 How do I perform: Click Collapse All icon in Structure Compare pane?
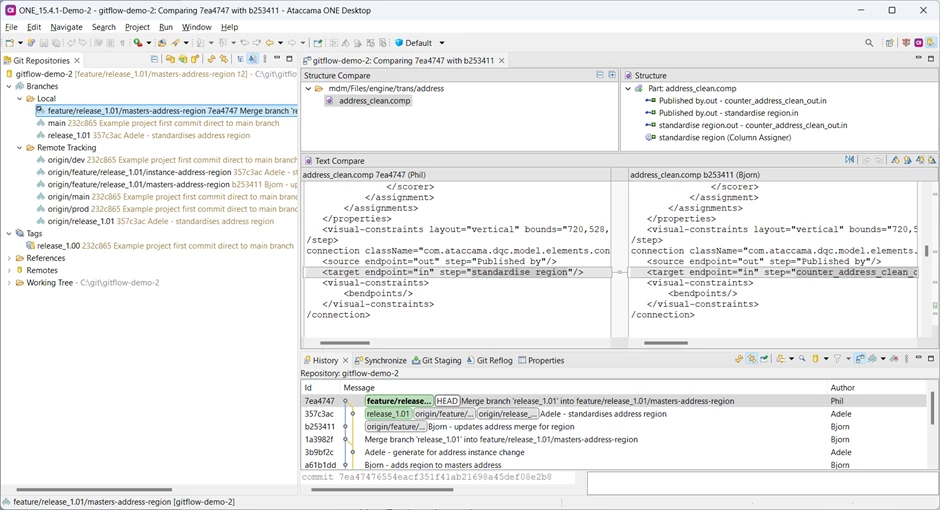click(x=599, y=75)
